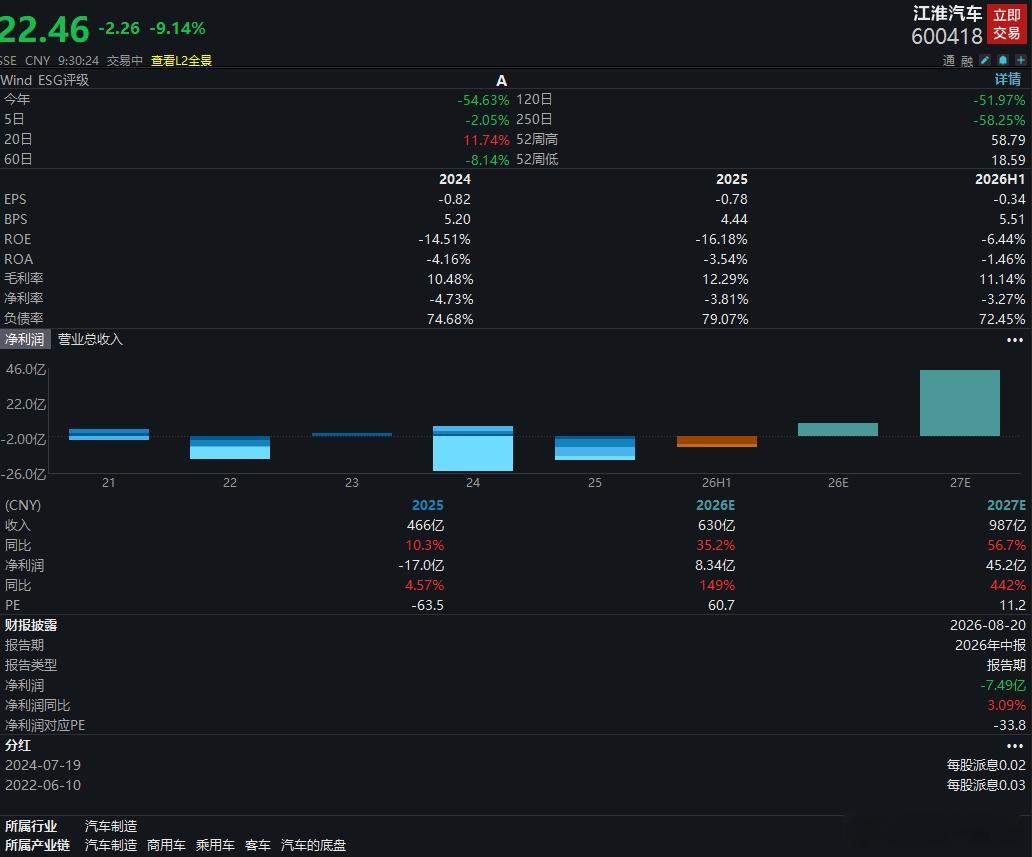Click the 52周高 value 58.79
Screen dimensions: 1032x857
pos(1008,140)
